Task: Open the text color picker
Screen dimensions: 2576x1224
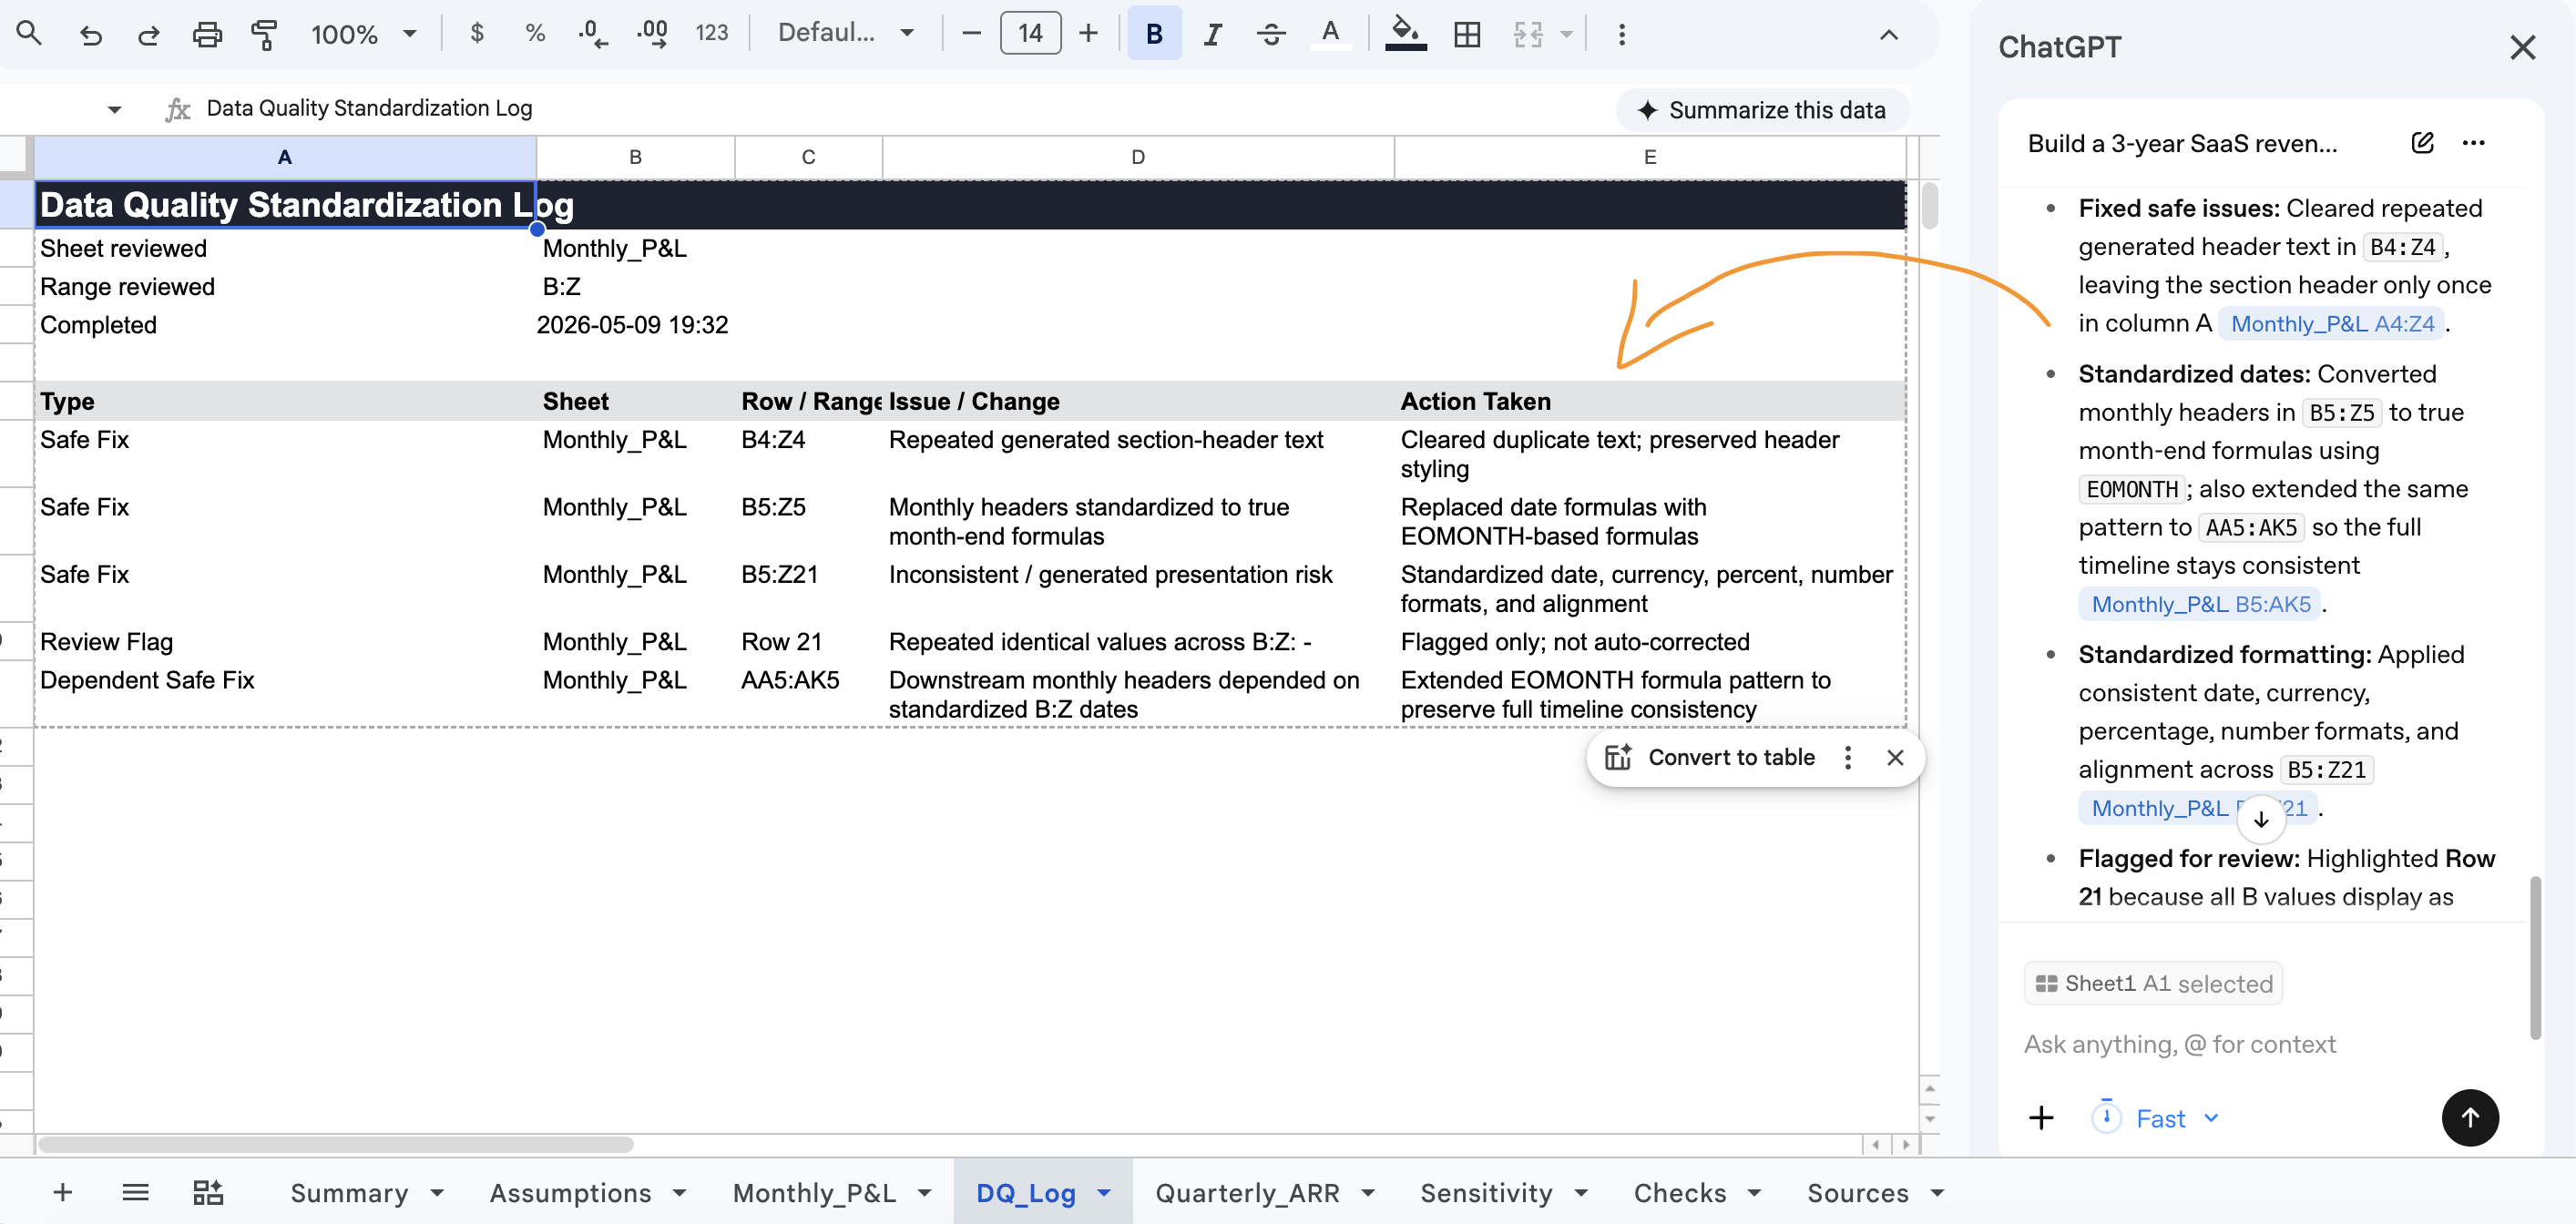Action: point(1330,34)
